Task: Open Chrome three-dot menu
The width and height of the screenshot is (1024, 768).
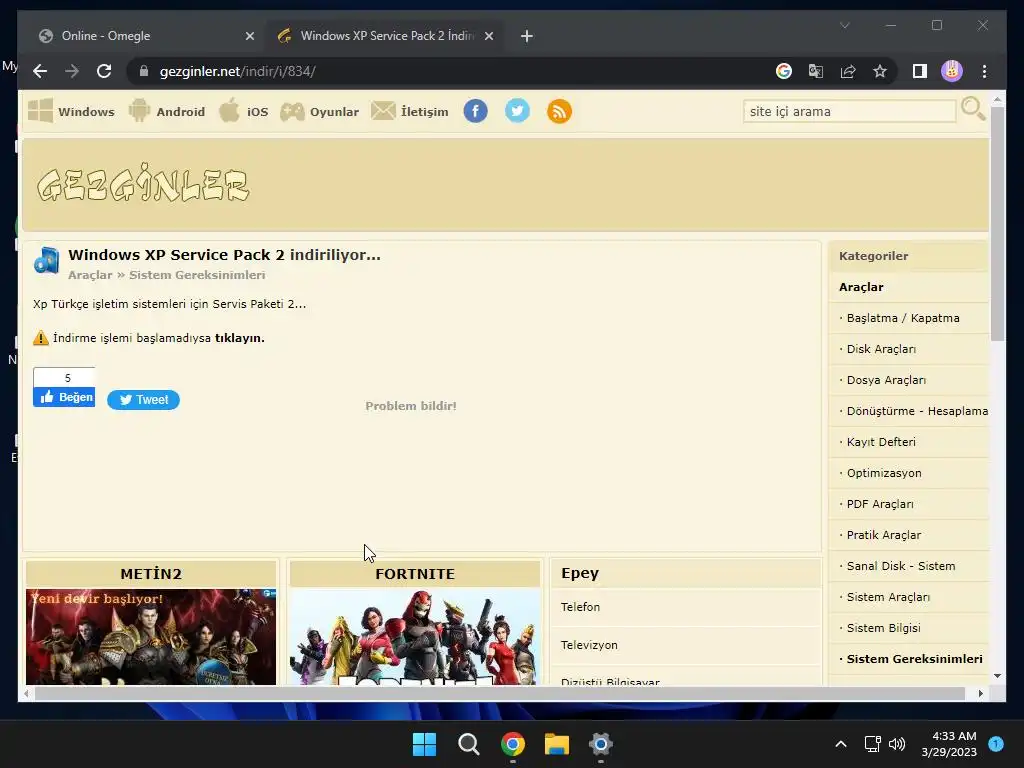Action: [984, 71]
